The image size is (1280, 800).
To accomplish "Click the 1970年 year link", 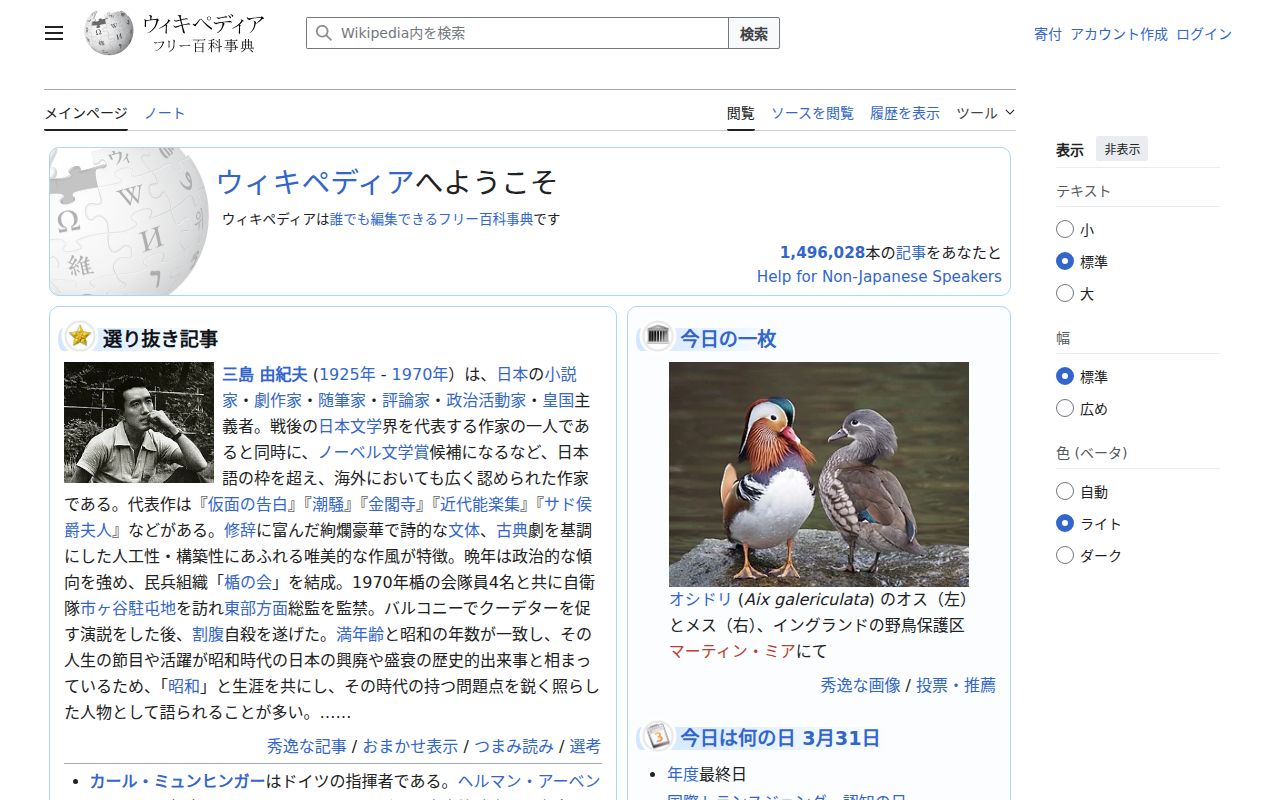I will (x=420, y=374).
